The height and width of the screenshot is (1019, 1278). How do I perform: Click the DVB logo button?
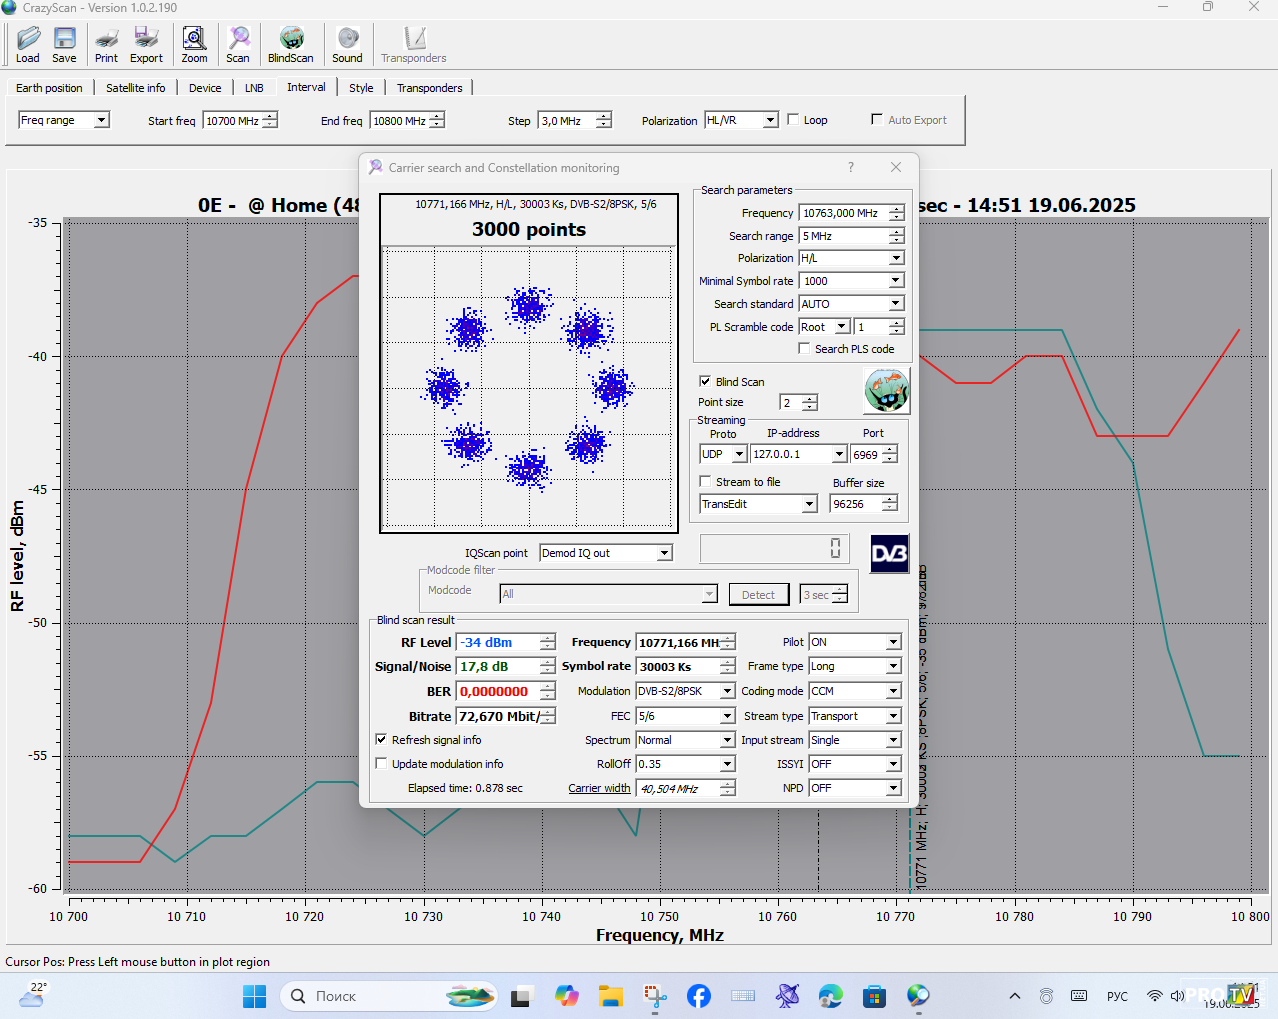pos(889,553)
